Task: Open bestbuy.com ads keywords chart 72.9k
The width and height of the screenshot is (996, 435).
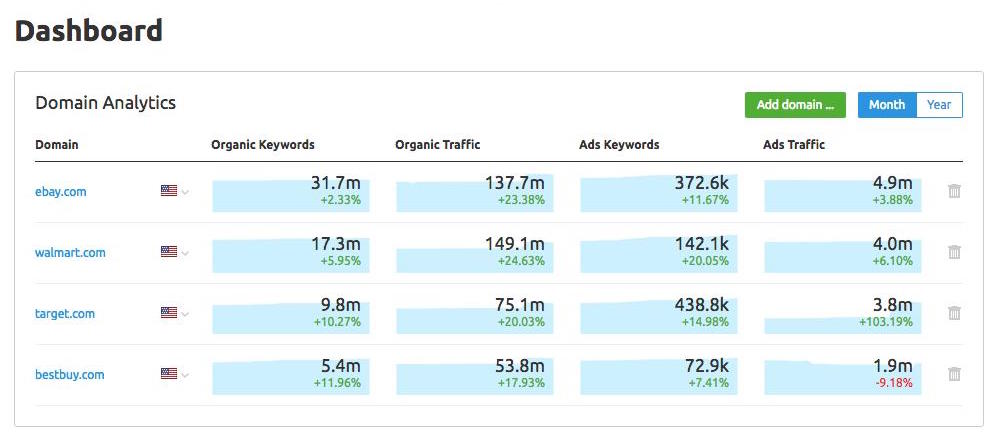Action: [x=659, y=376]
